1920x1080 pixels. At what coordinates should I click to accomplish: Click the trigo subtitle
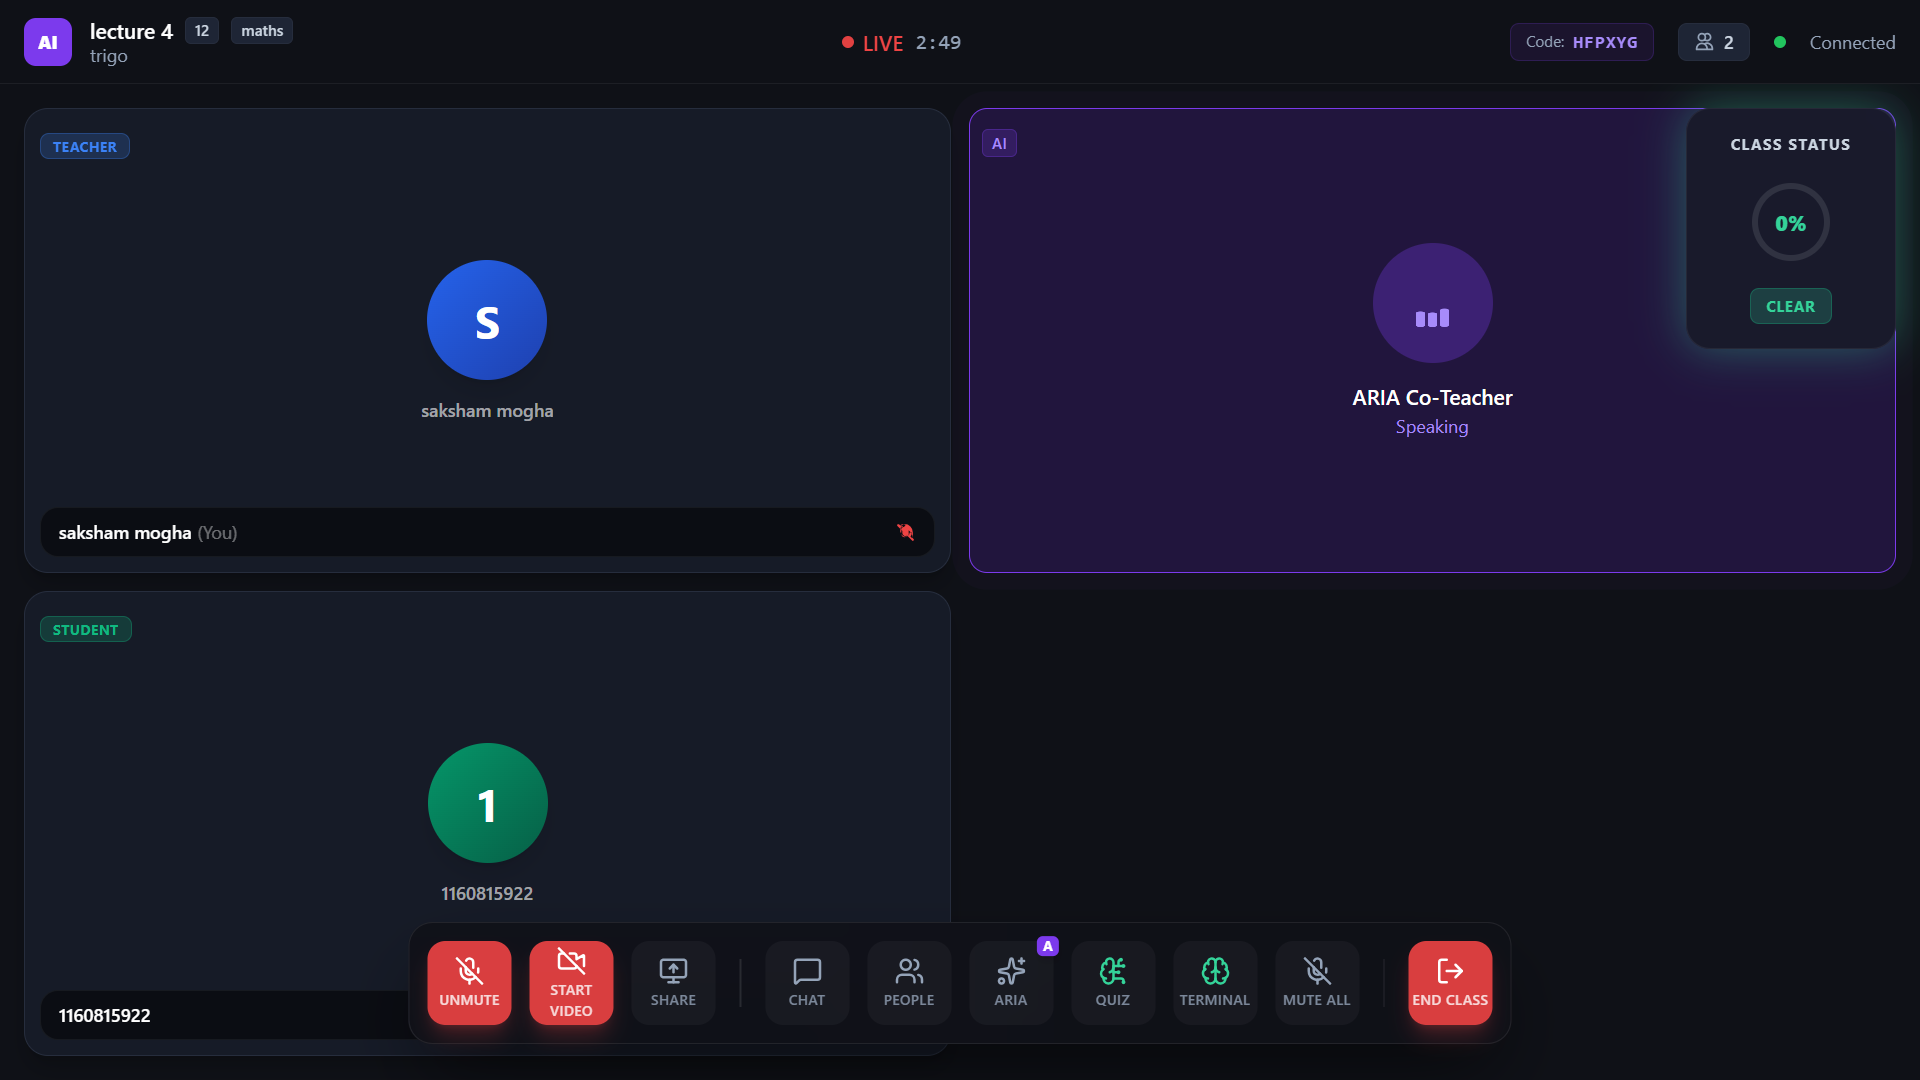109,56
